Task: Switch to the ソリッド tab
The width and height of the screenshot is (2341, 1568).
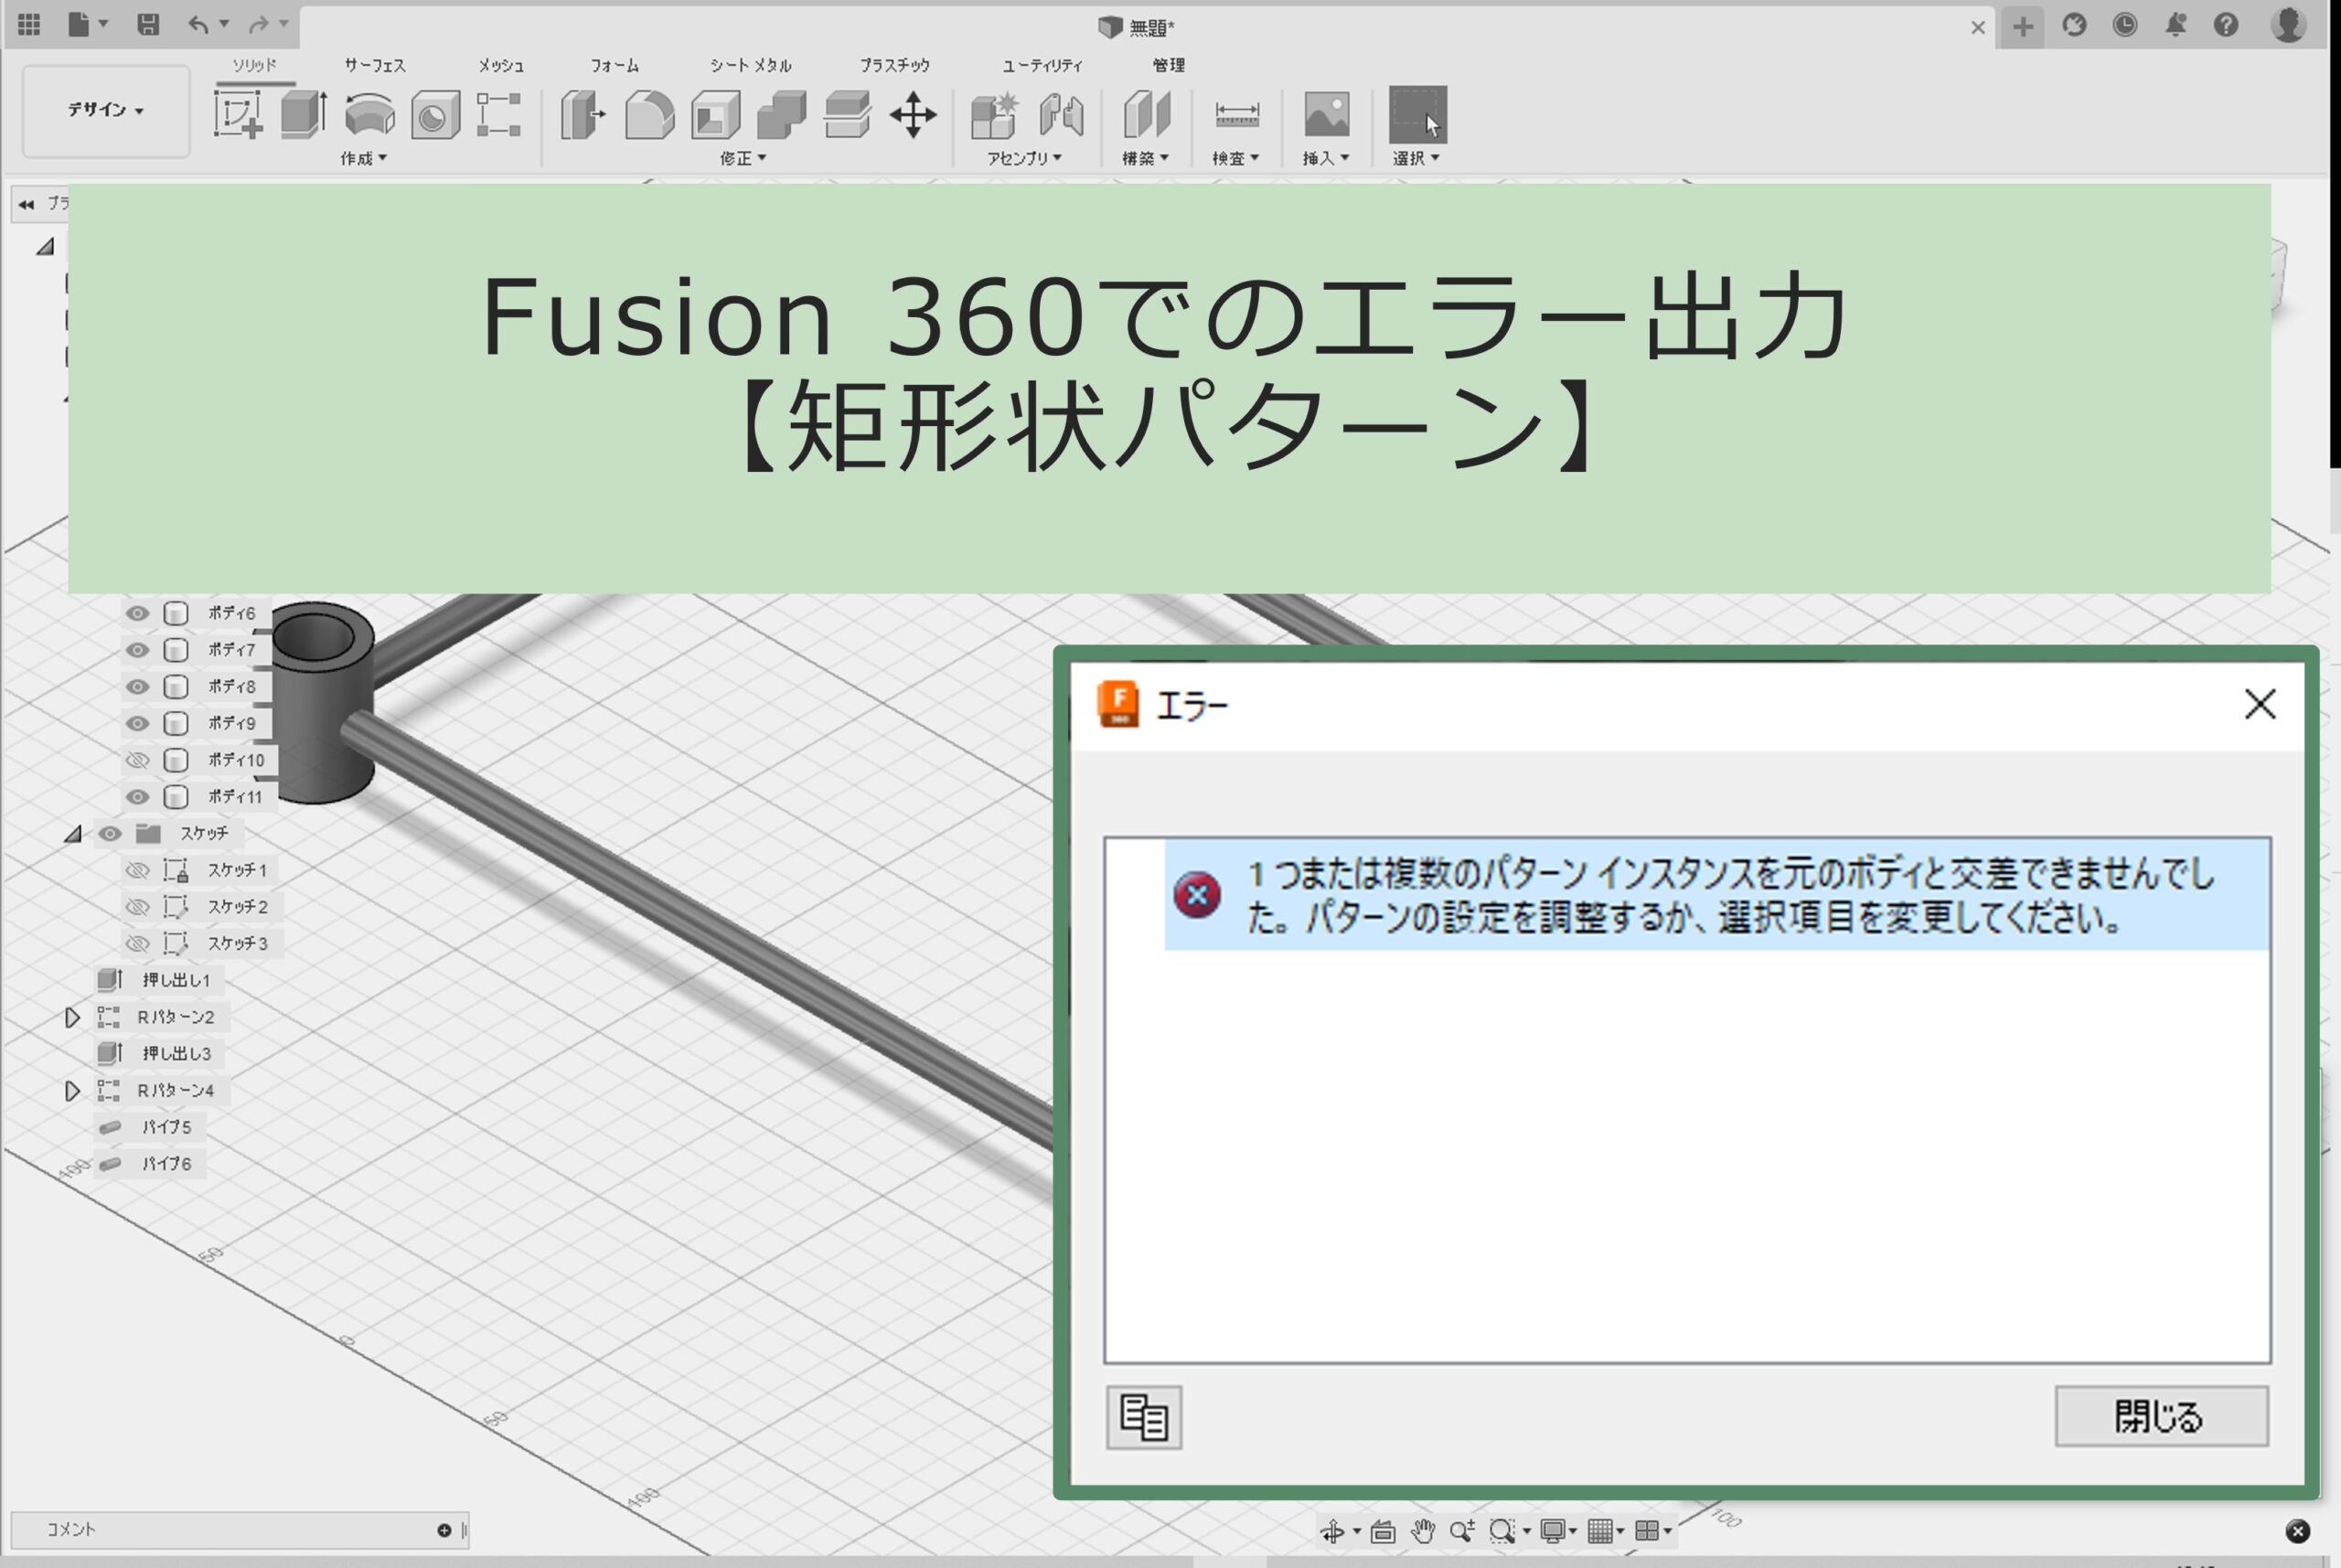Action: coord(255,65)
